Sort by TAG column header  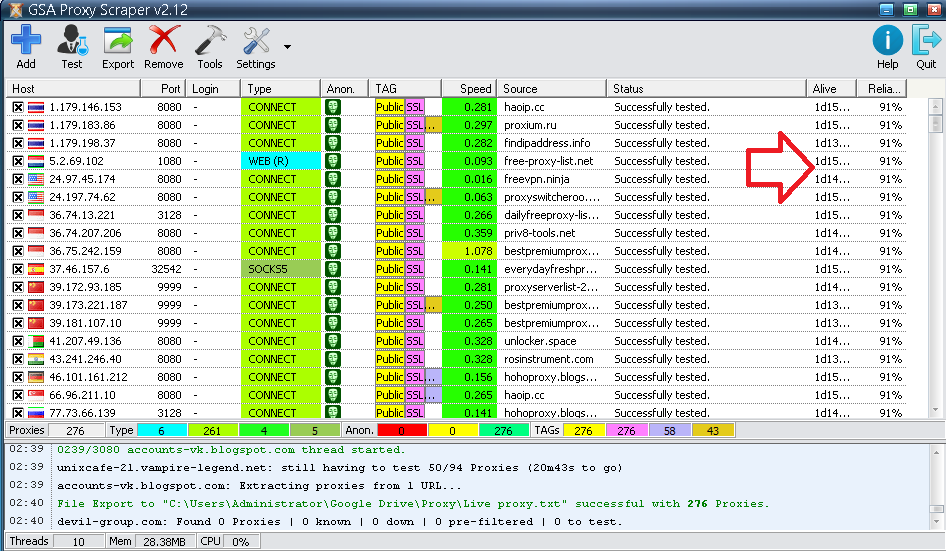tap(405, 89)
